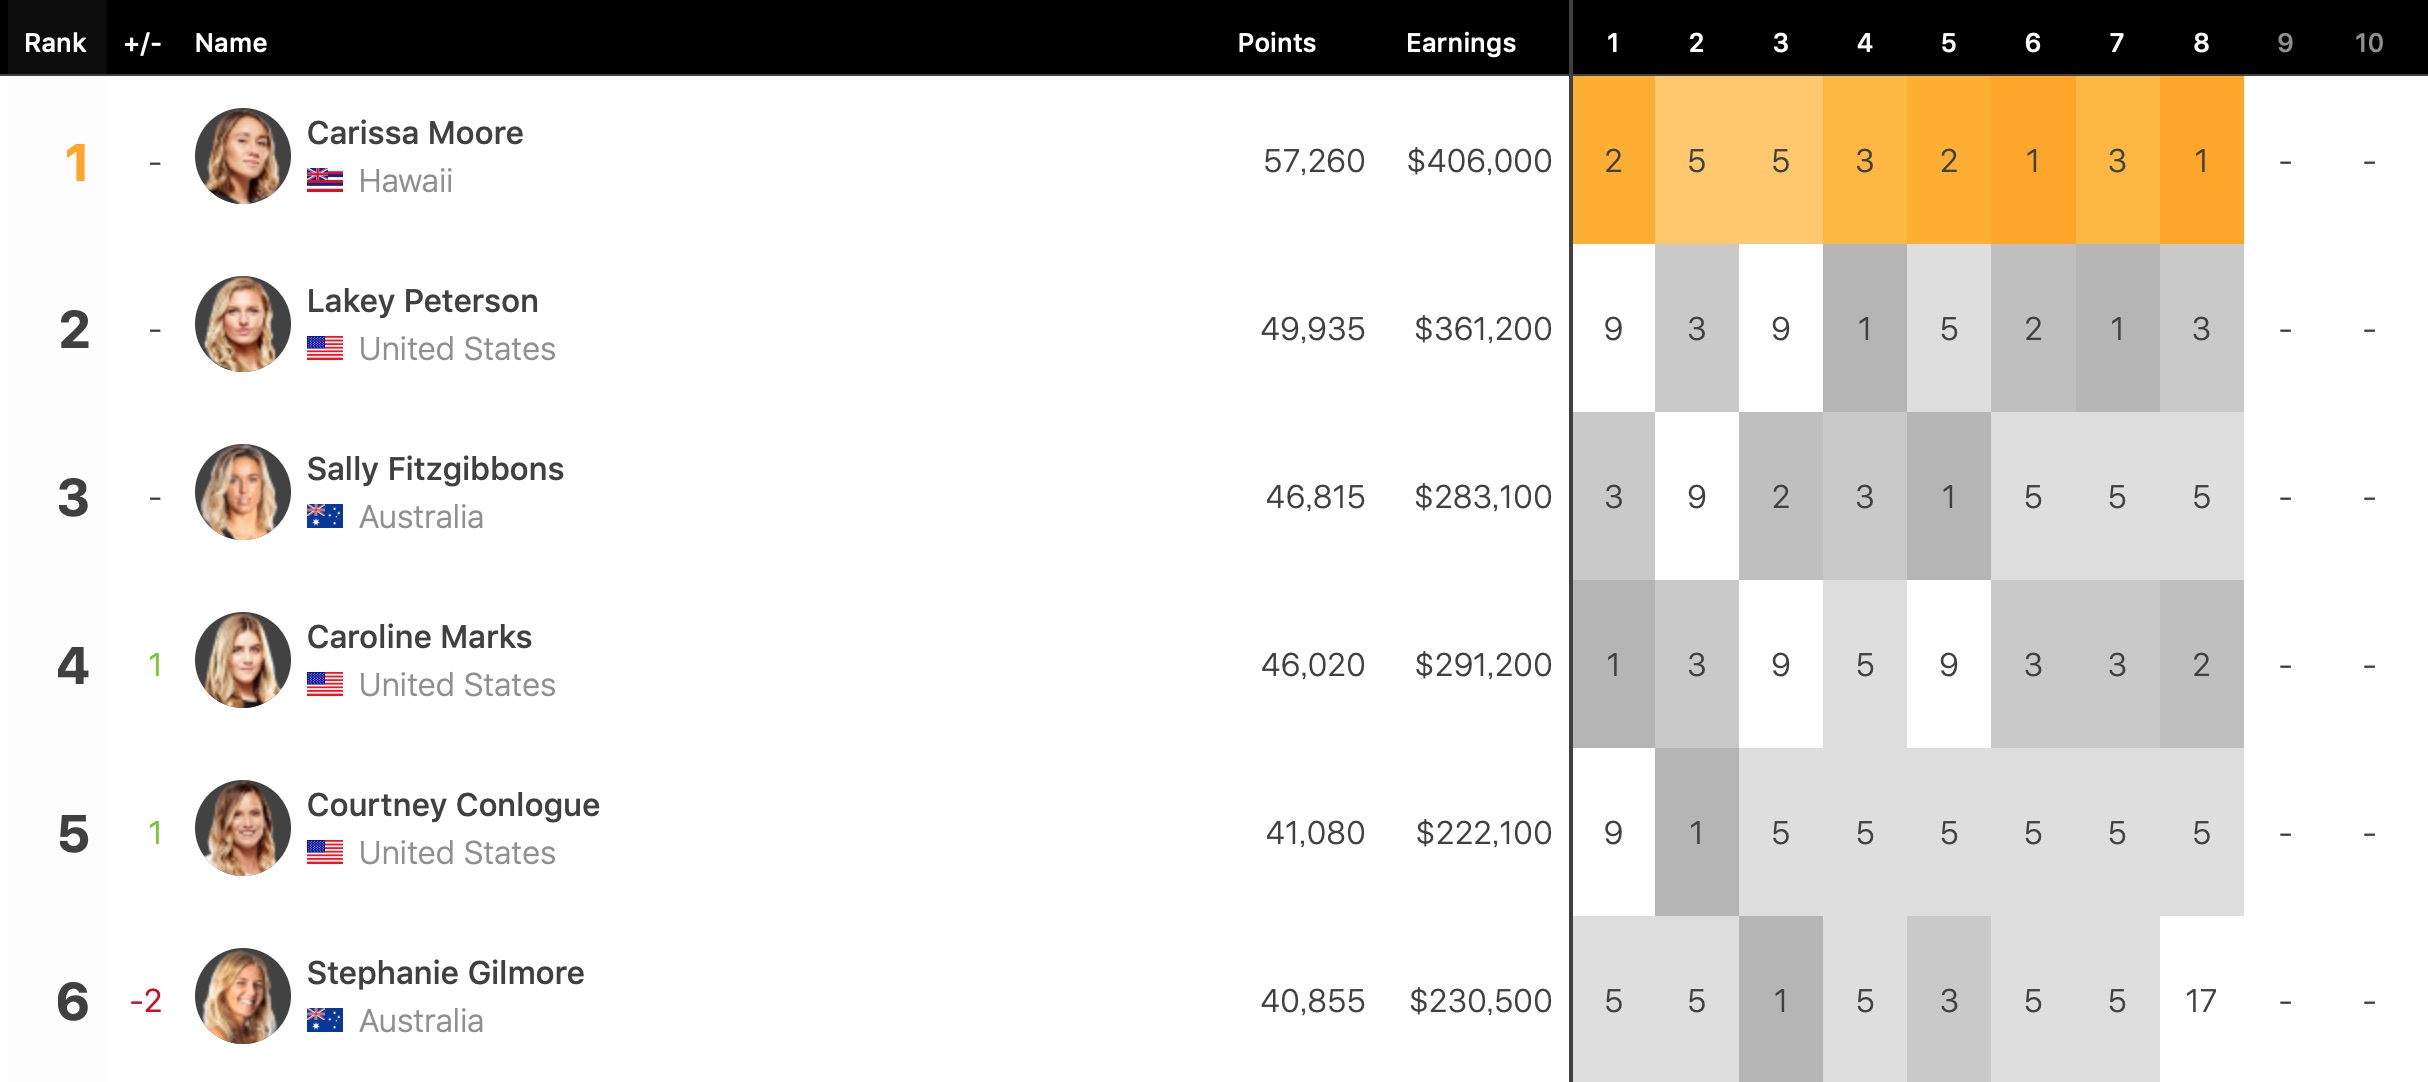Click the Earnings column header

tap(1460, 43)
